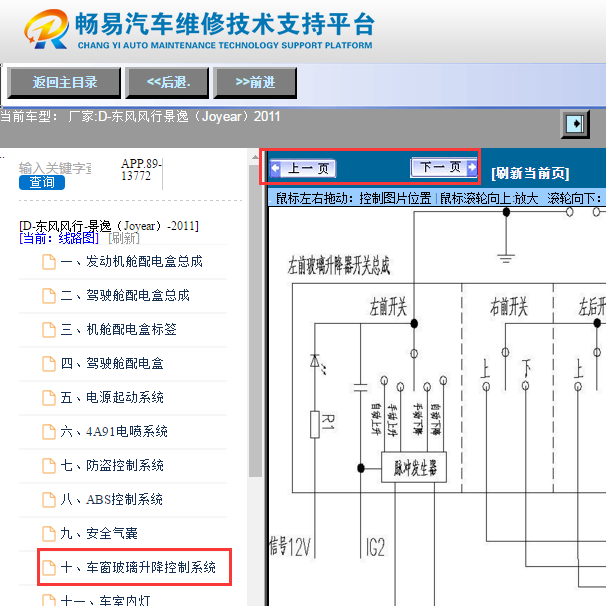Click the 信号12V label in the diagram
Viewport: 606px width, 606px height.
[290, 546]
